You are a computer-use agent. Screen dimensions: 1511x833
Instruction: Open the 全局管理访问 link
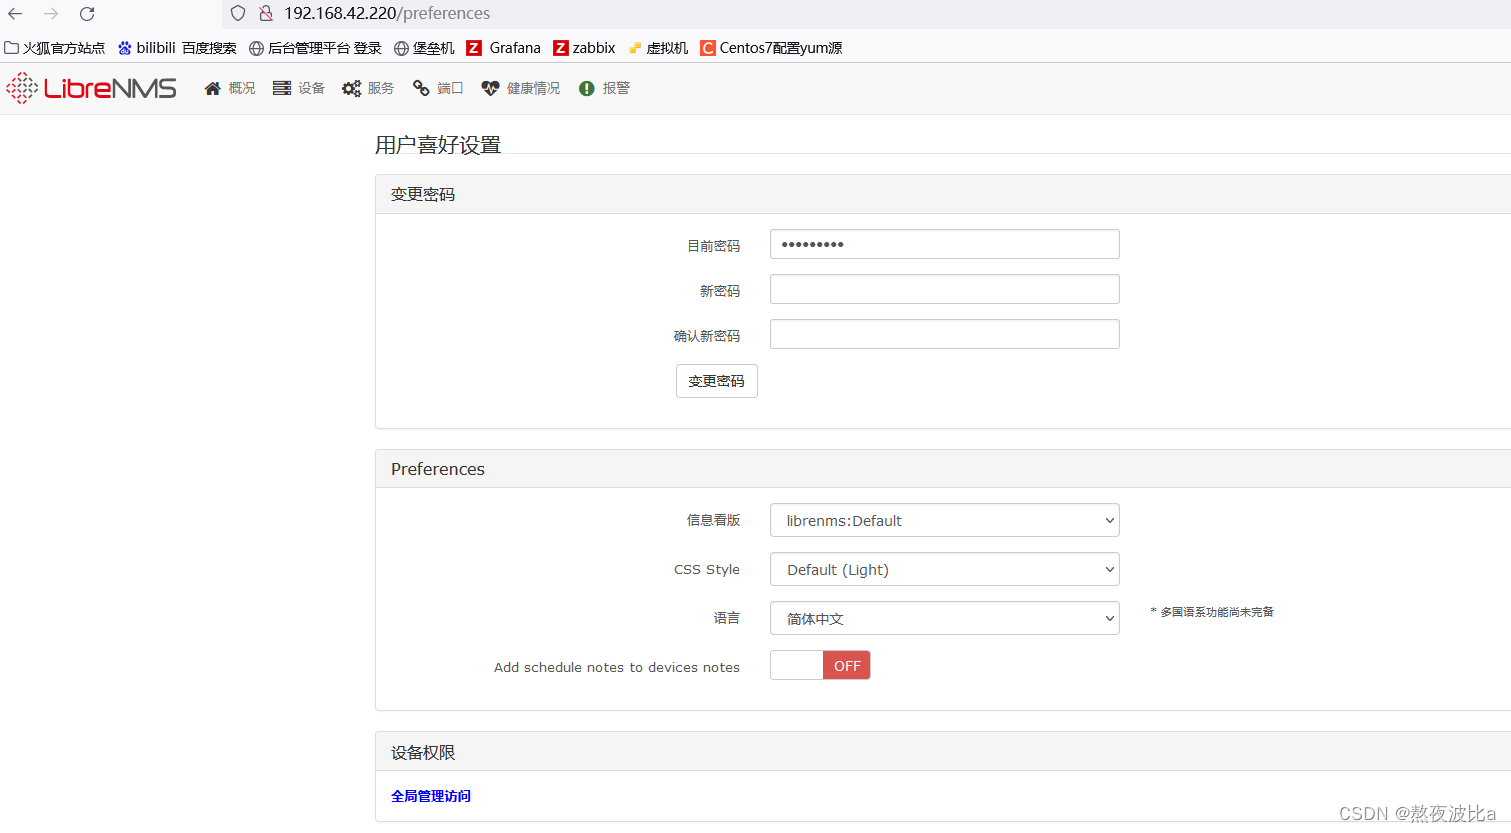click(431, 795)
